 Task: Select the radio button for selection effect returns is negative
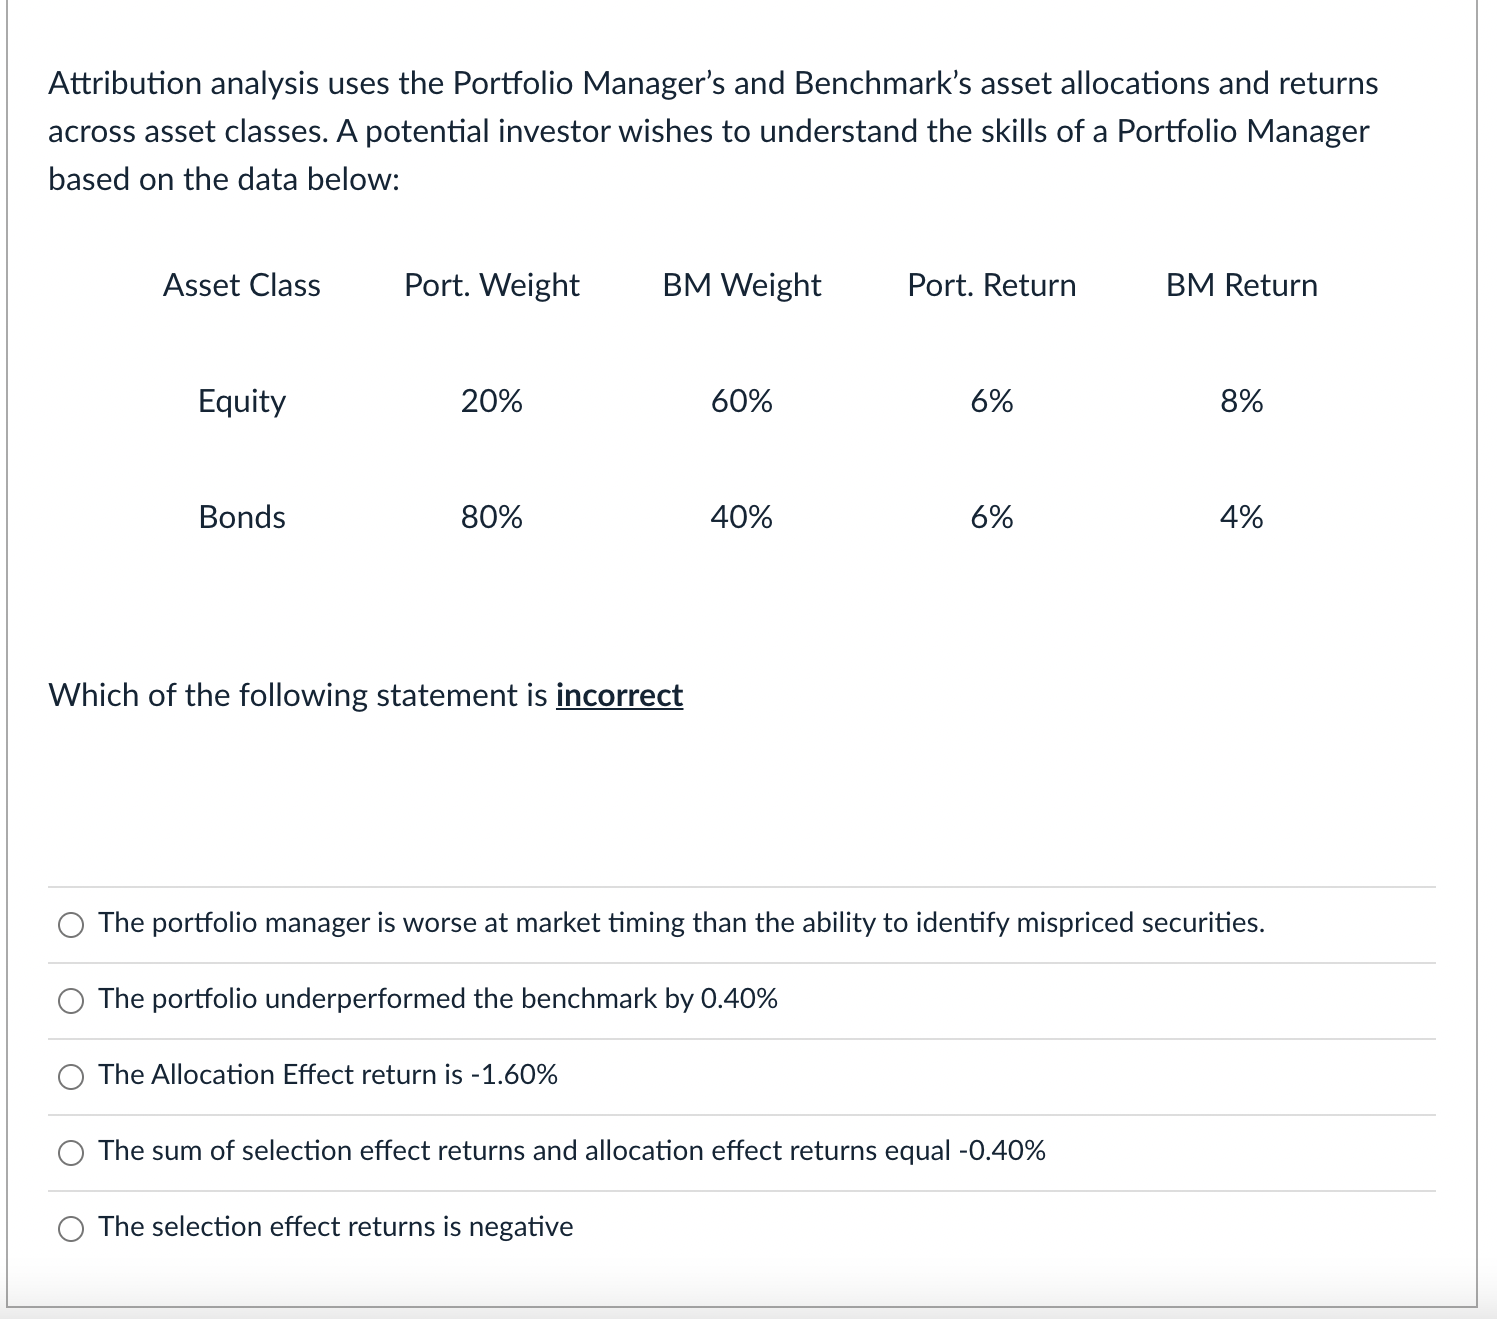tap(70, 1227)
